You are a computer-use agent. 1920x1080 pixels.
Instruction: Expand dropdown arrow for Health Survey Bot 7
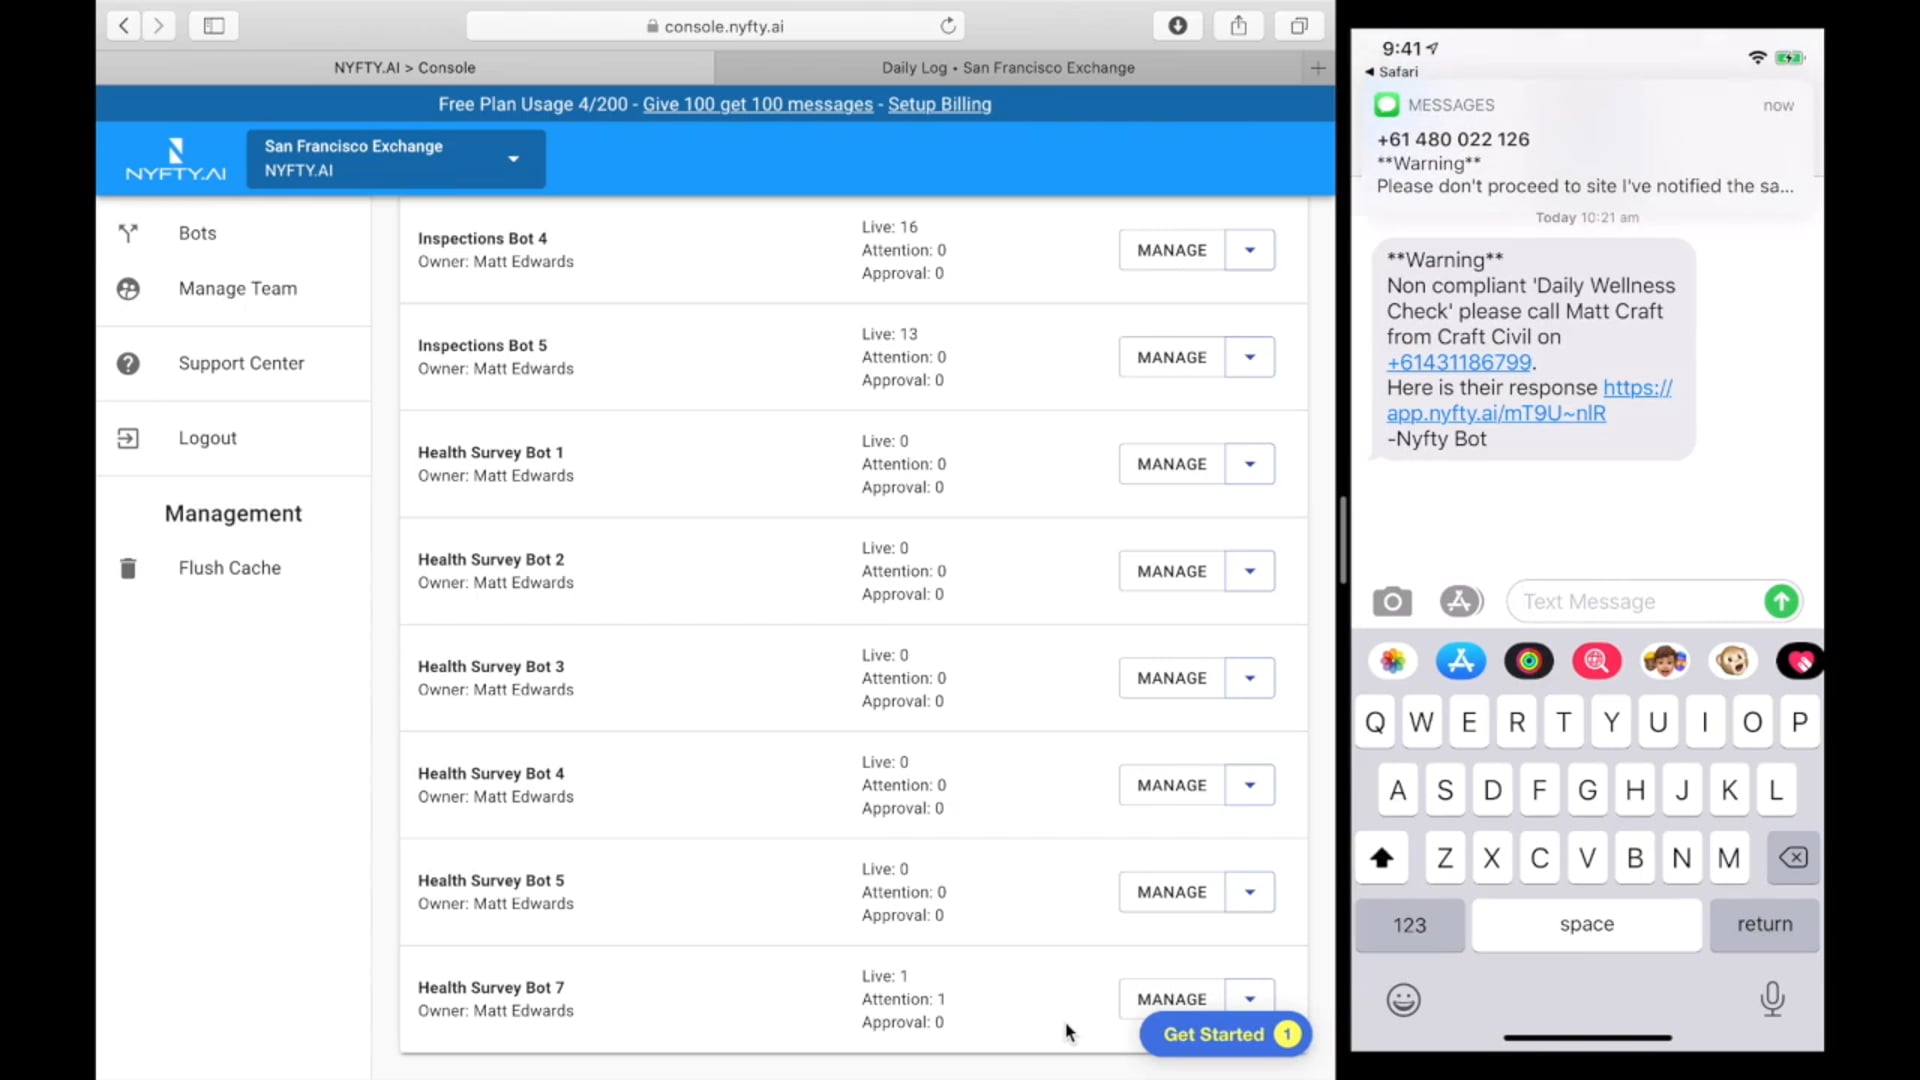pyautogui.click(x=1250, y=998)
